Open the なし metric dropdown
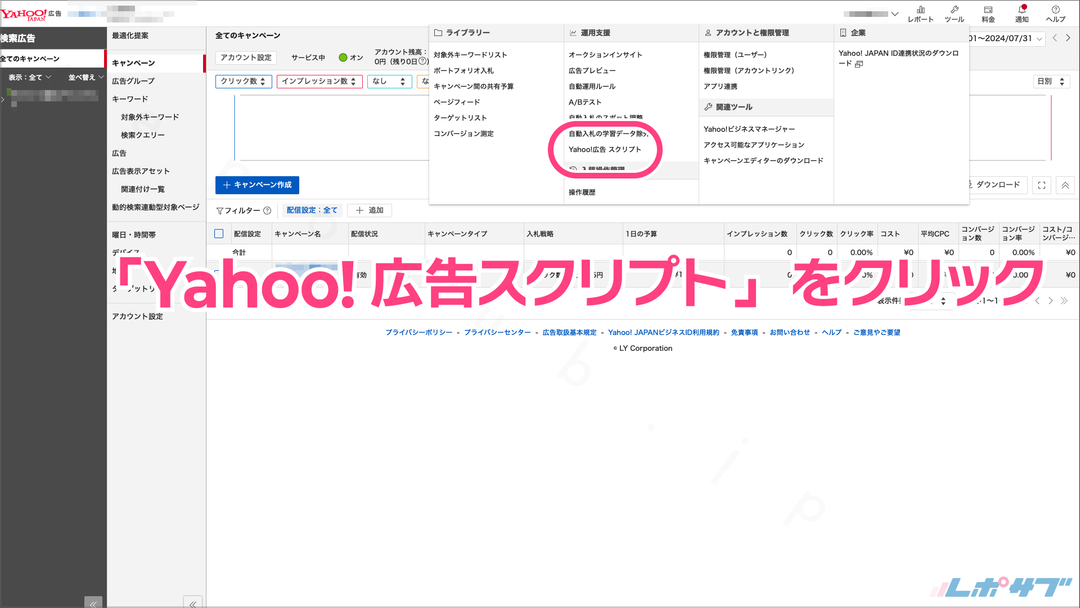 [x=389, y=81]
